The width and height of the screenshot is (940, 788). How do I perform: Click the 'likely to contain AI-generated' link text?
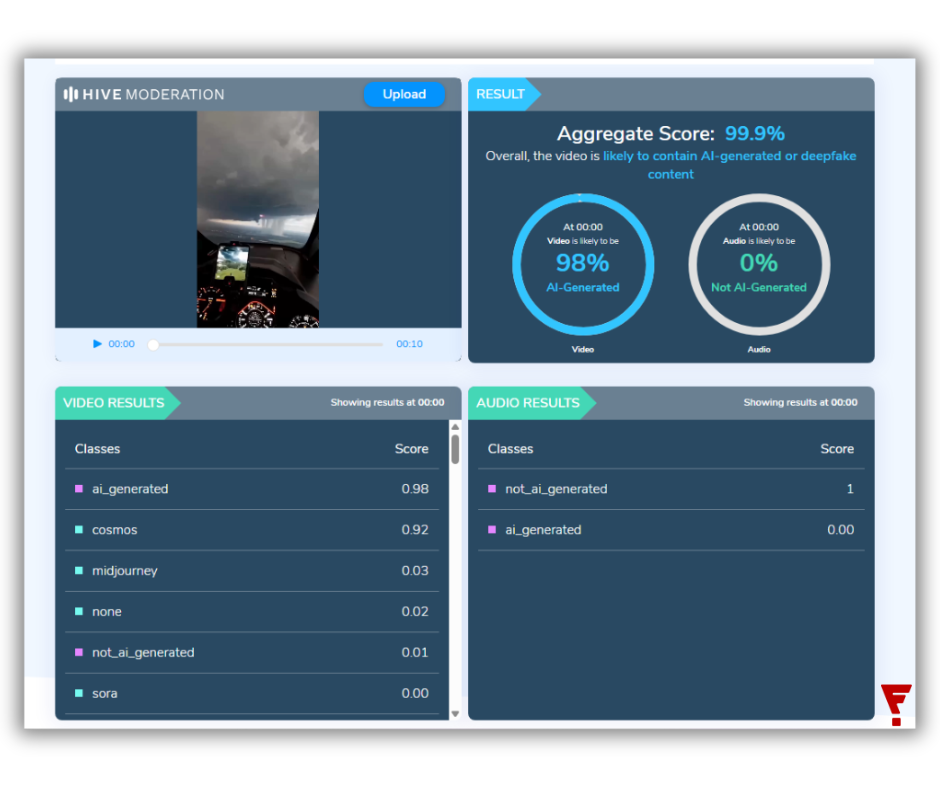tap(729, 156)
